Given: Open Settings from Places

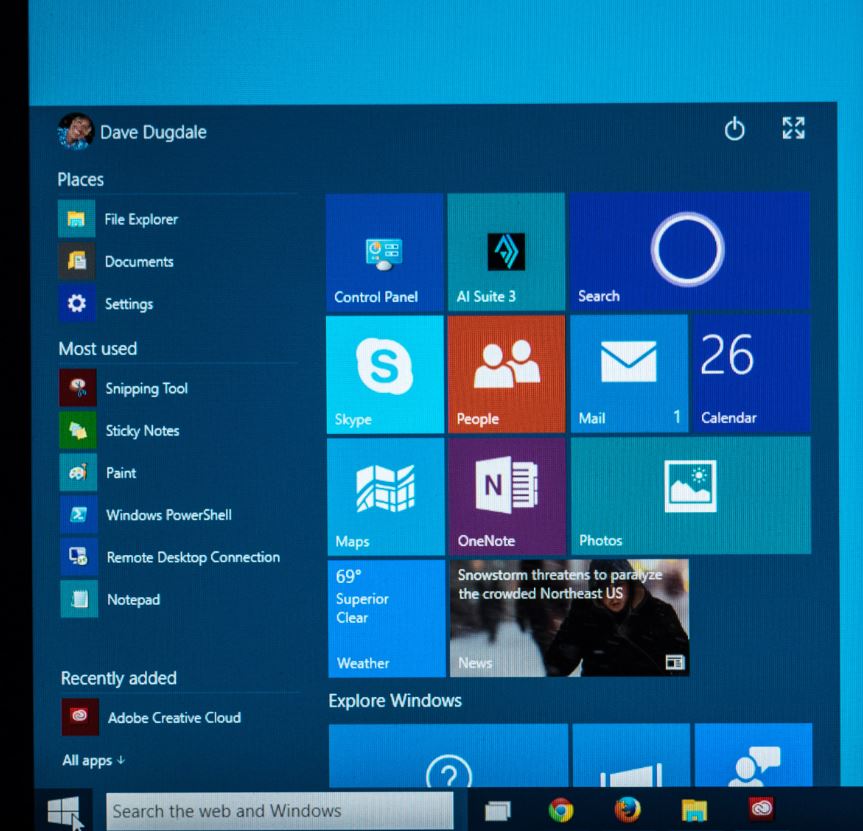Looking at the screenshot, I should [x=178, y=303].
